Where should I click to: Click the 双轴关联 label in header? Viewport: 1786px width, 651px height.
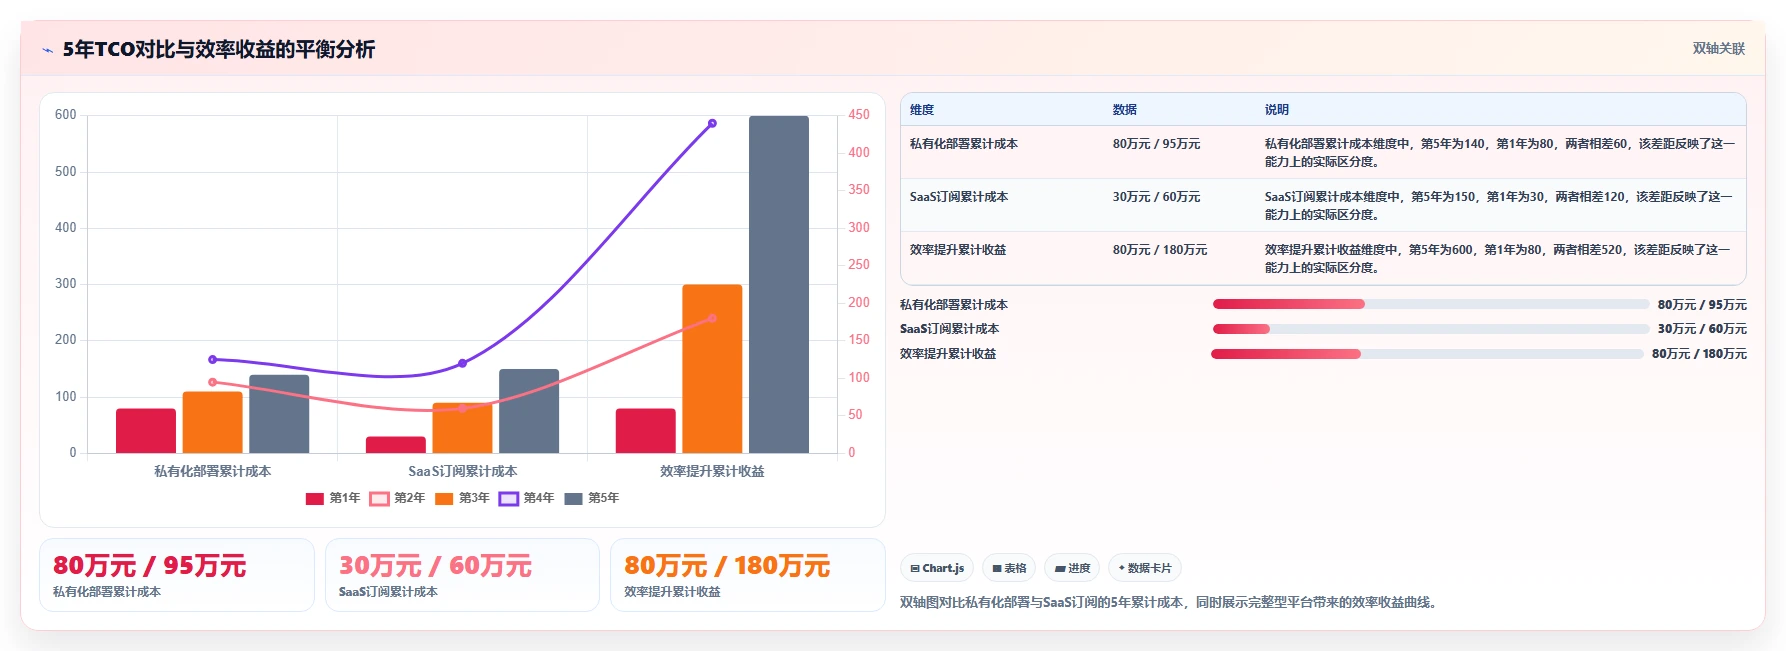(1718, 48)
